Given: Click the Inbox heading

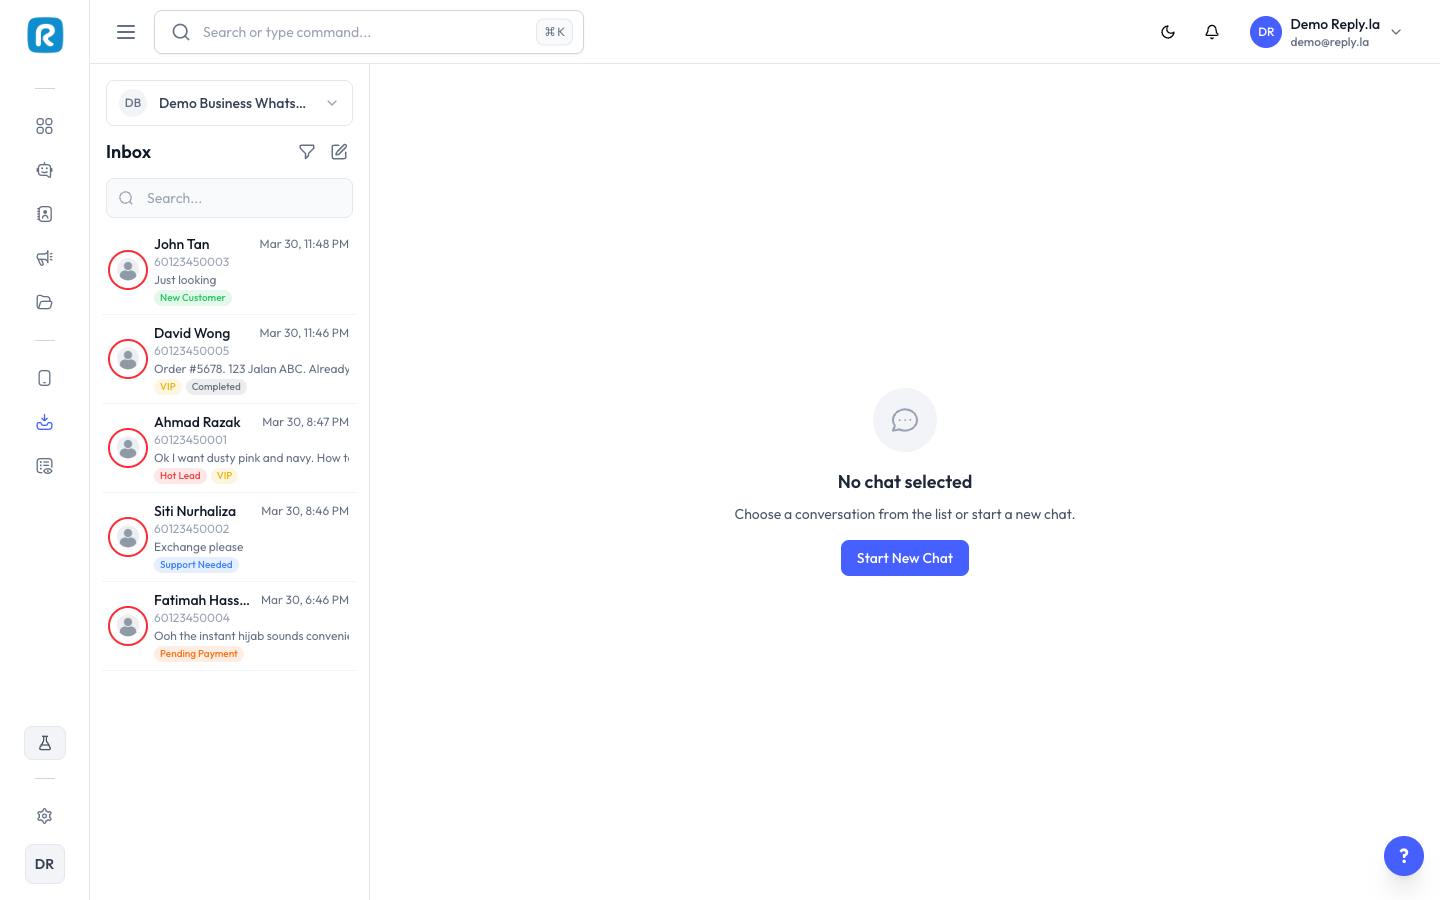Looking at the screenshot, I should coord(129,152).
